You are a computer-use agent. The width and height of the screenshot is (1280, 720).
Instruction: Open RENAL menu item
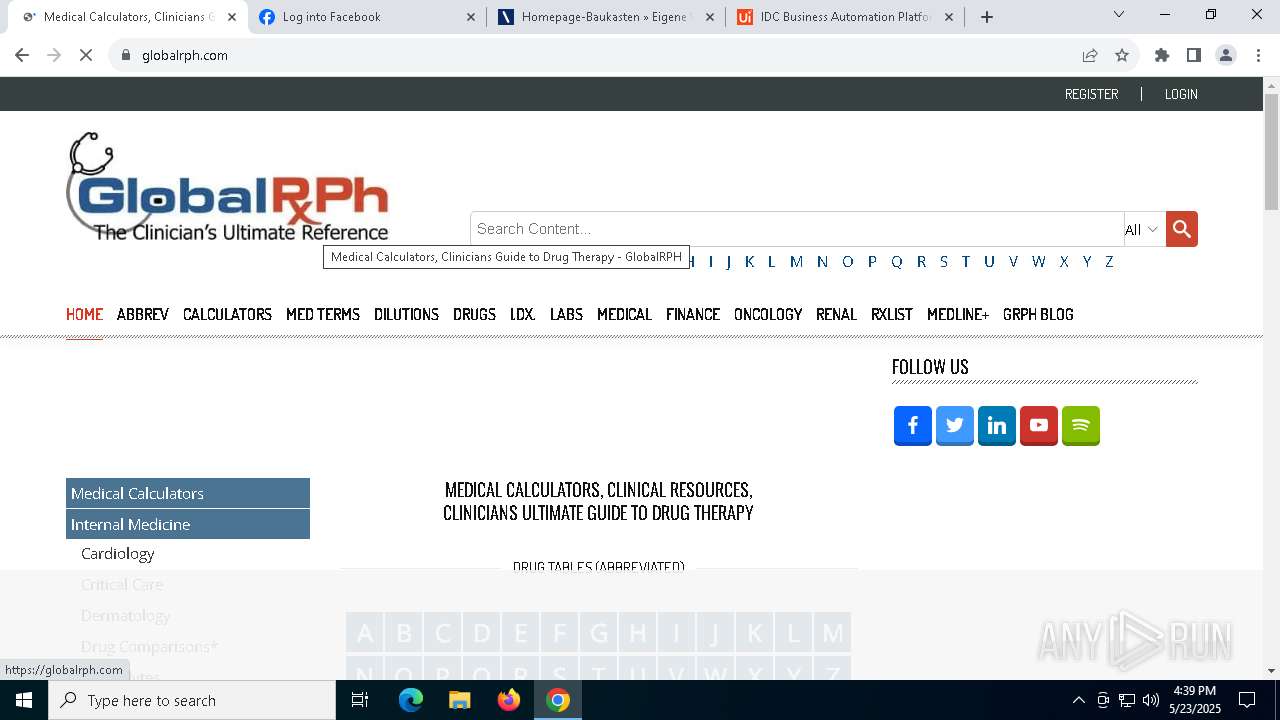click(x=836, y=314)
